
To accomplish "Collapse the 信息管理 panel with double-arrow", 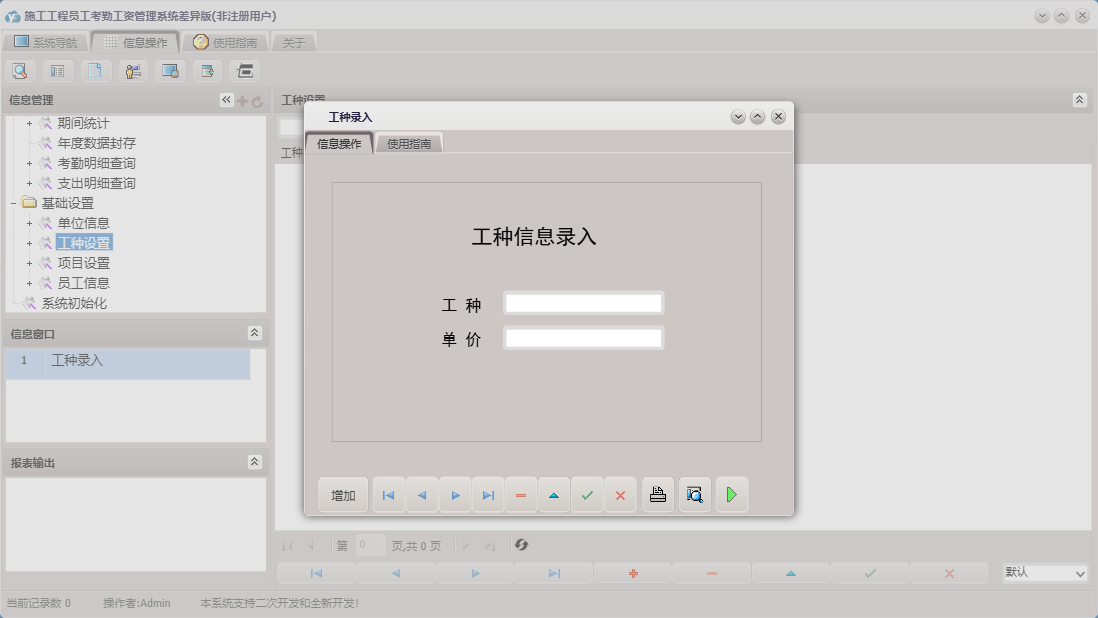I will coord(226,100).
